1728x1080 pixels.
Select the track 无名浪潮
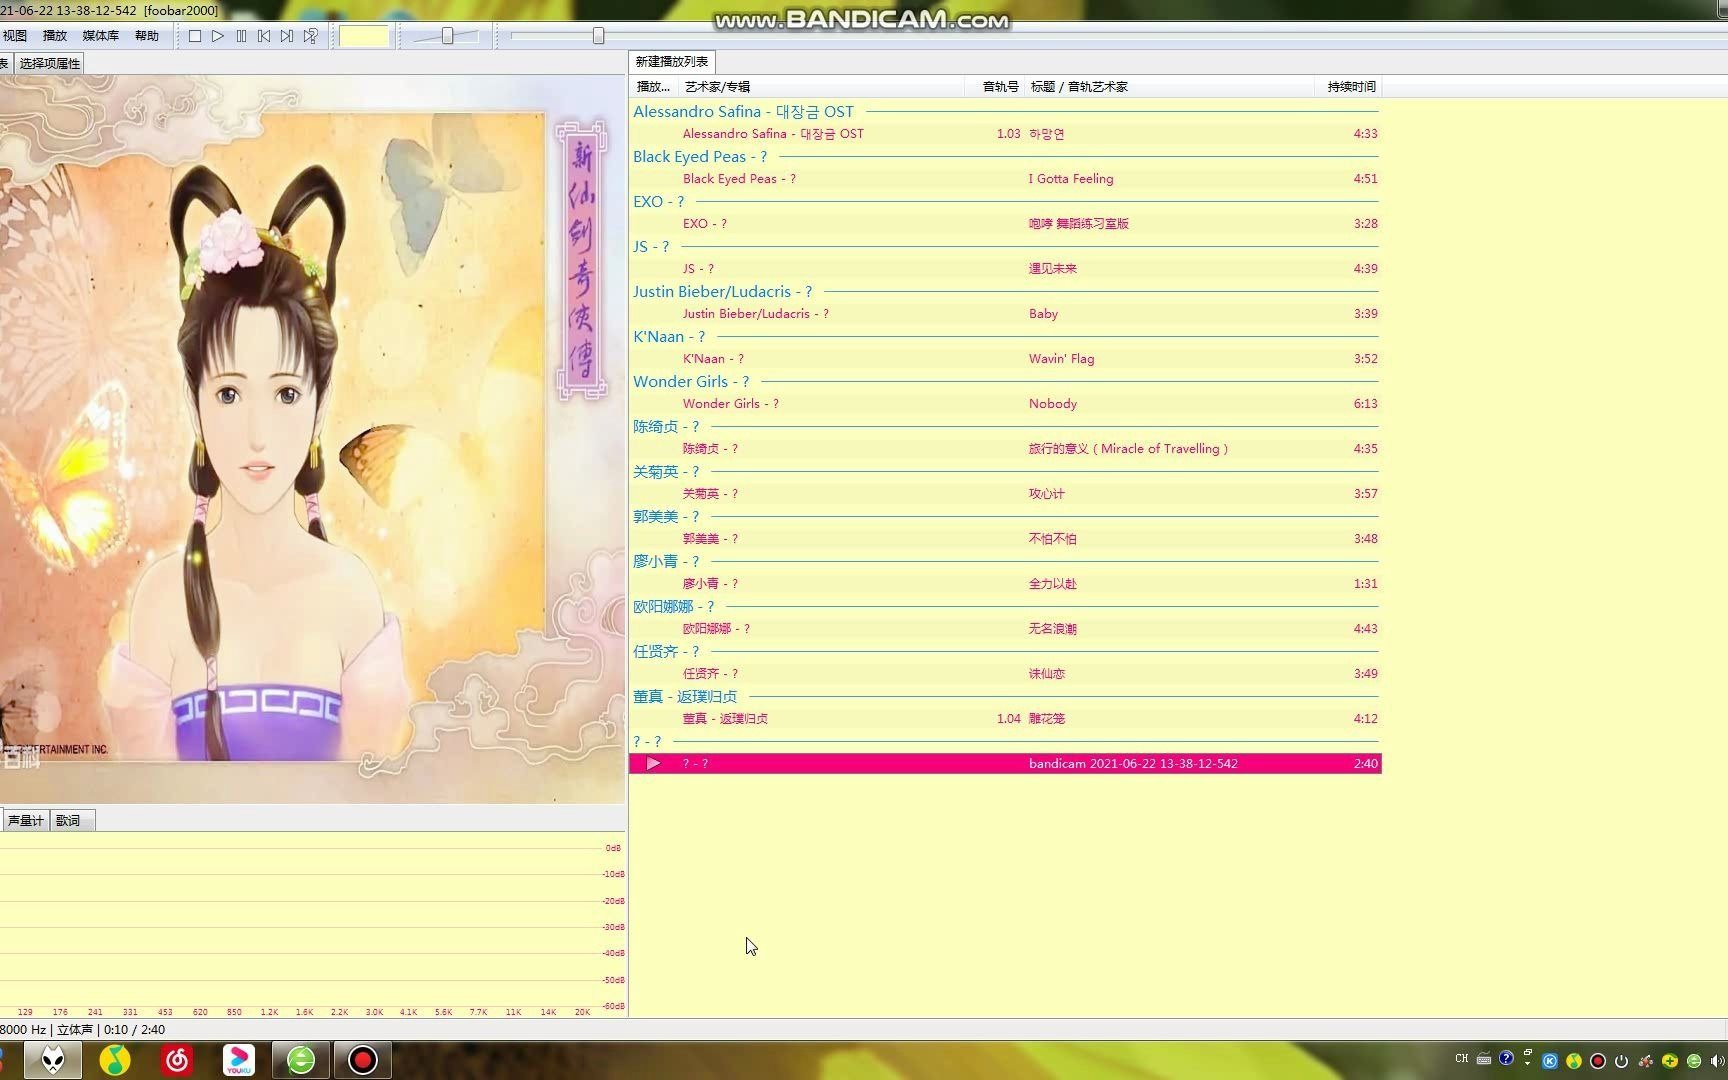pyautogui.click(x=1005, y=629)
